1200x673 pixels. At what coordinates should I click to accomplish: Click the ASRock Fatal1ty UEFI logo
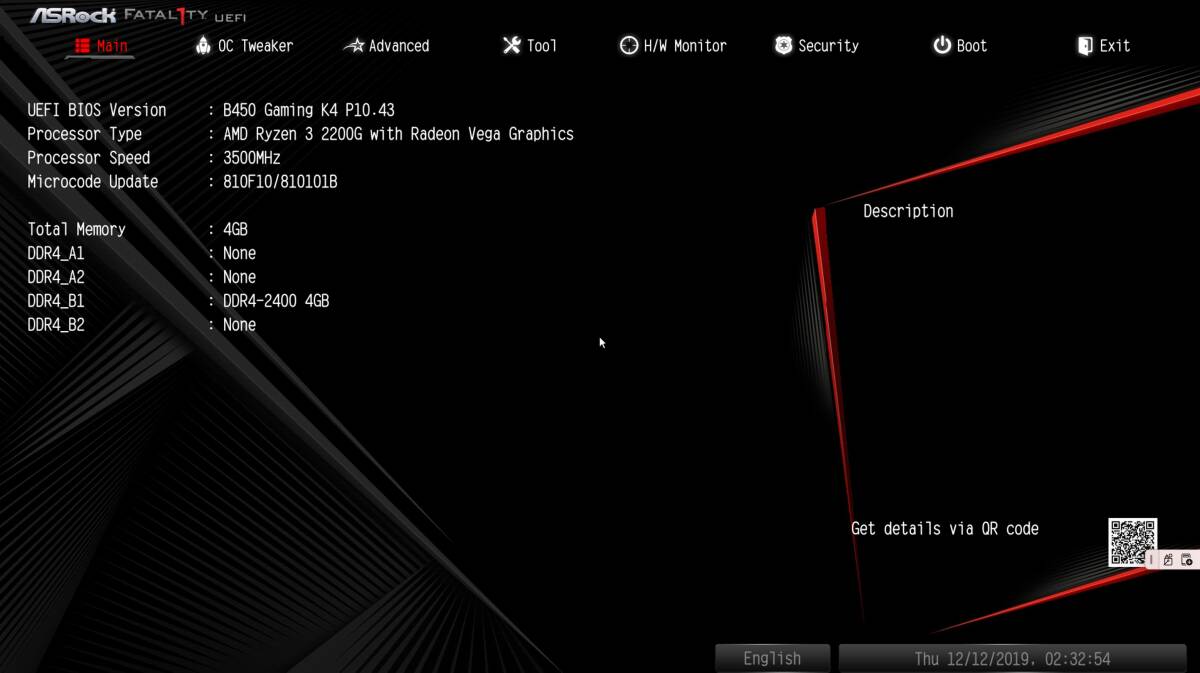tap(138, 15)
